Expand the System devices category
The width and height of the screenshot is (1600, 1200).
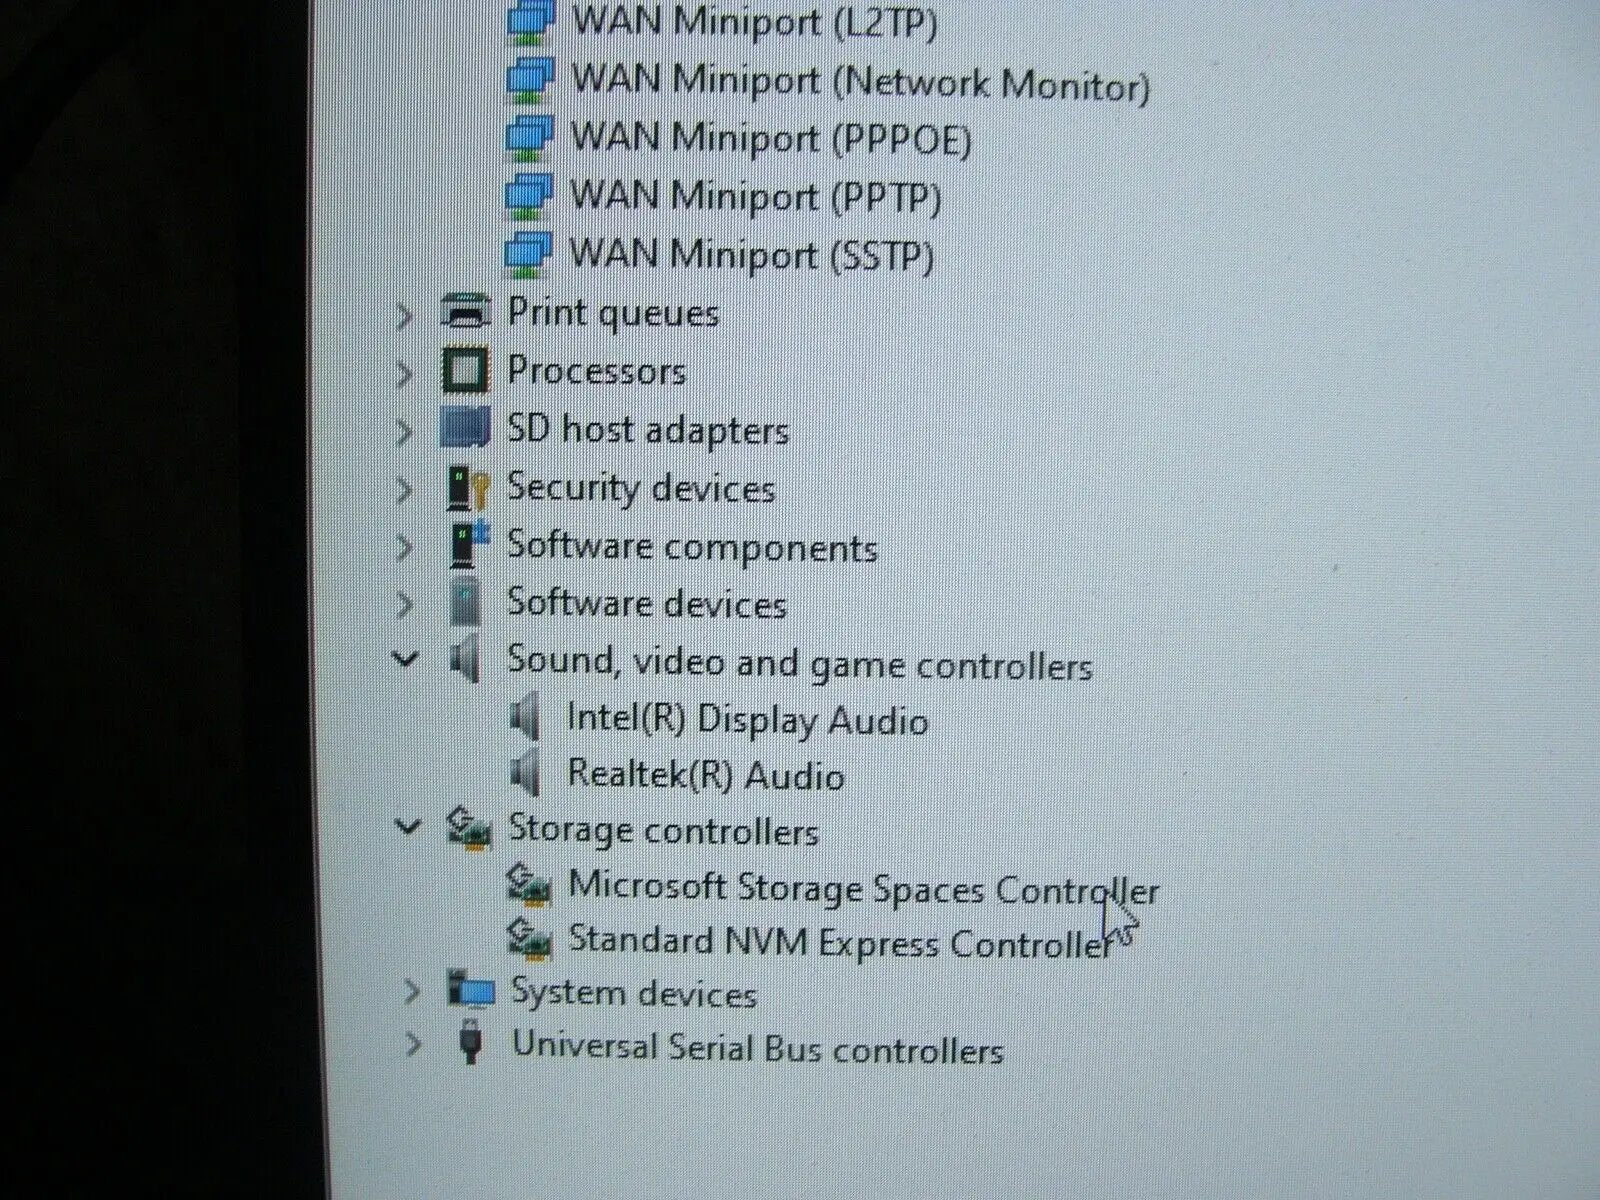point(410,992)
